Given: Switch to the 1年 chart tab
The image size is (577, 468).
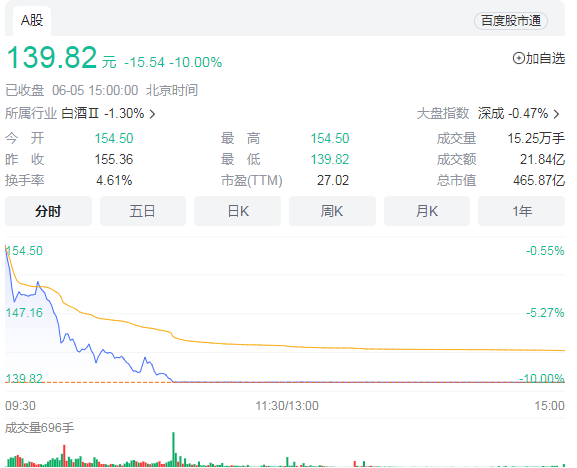Looking at the screenshot, I should click(521, 211).
